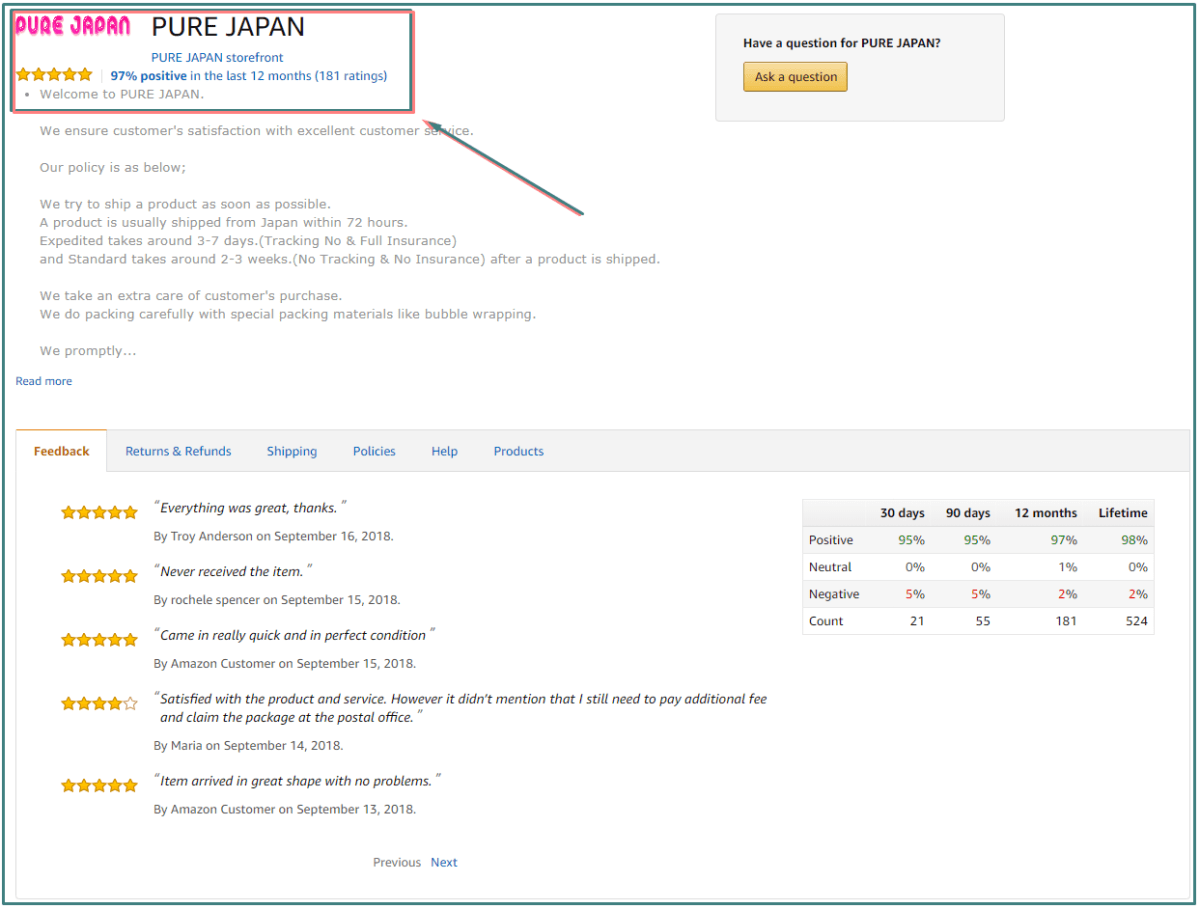Switch to the Returns & Refunds tab
This screenshot has width=1200, height=909.
[178, 451]
